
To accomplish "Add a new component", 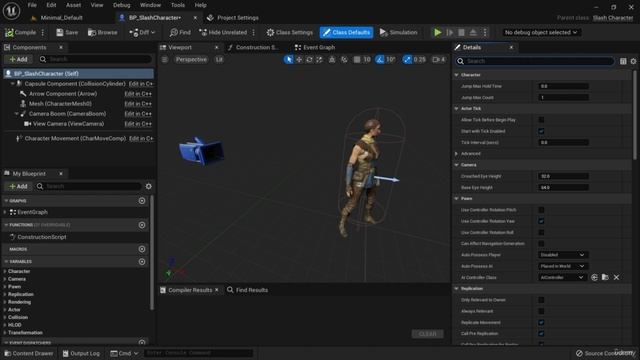I will [x=18, y=60].
